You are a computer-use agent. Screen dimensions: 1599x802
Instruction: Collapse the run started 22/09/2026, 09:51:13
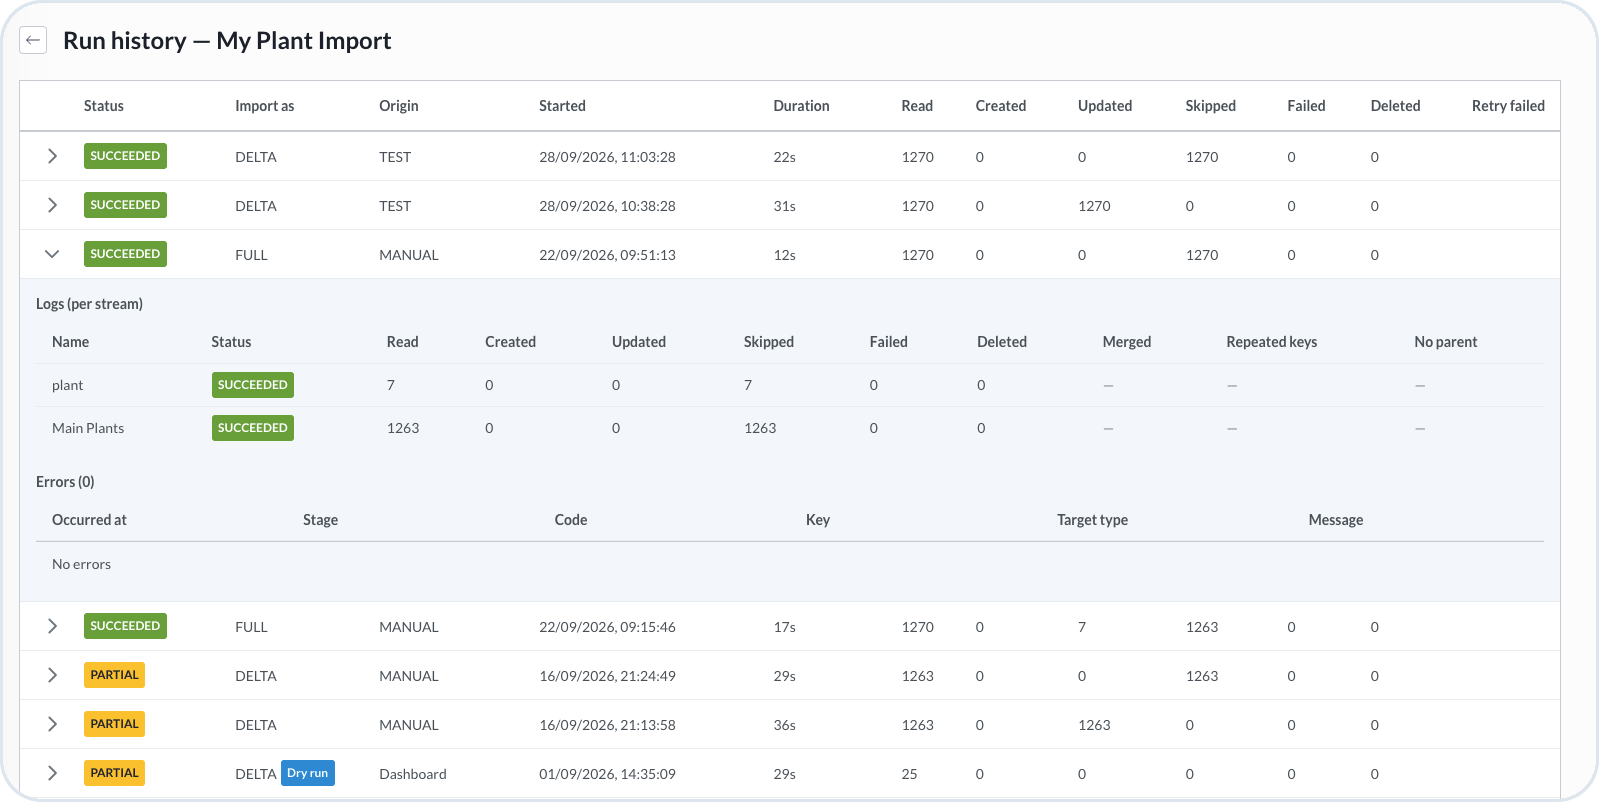coord(52,254)
